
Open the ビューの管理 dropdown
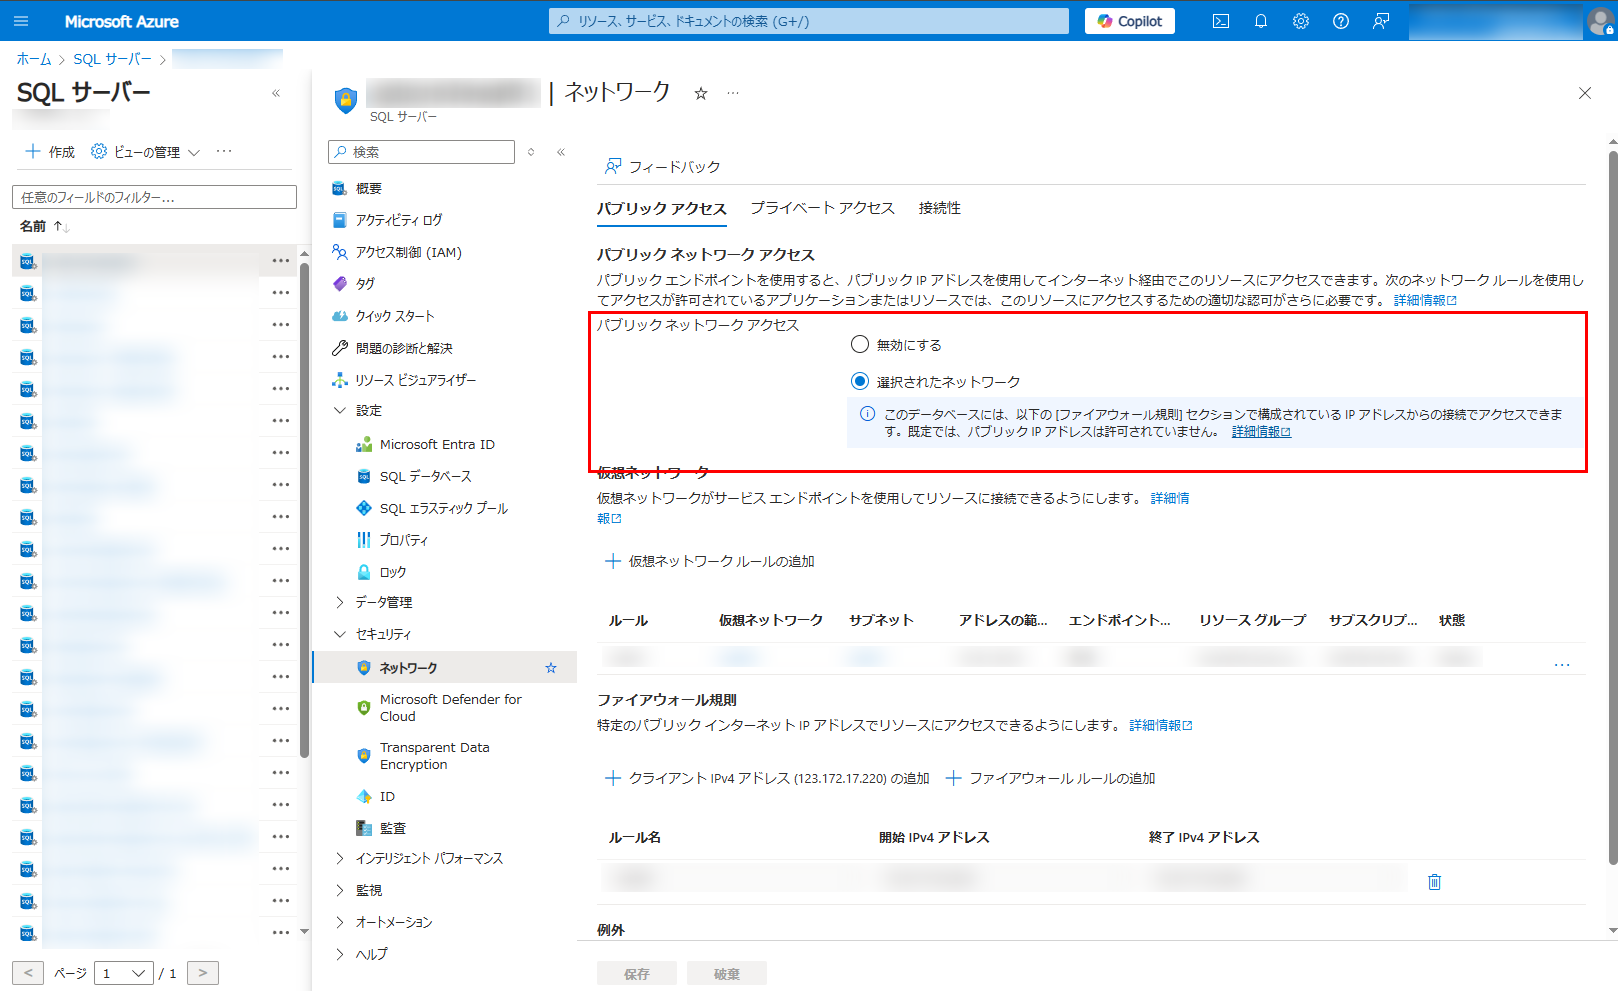[x=146, y=152]
